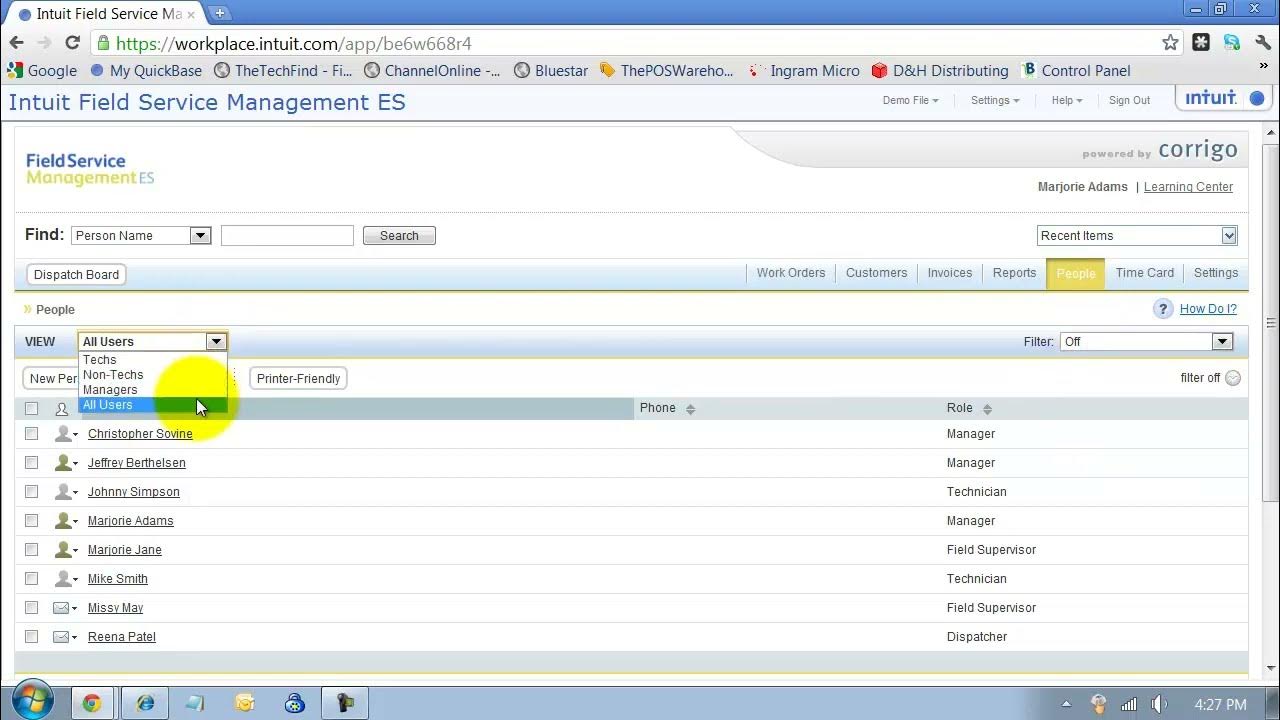Check the box for Missy May
The image size is (1280, 720).
point(31,608)
